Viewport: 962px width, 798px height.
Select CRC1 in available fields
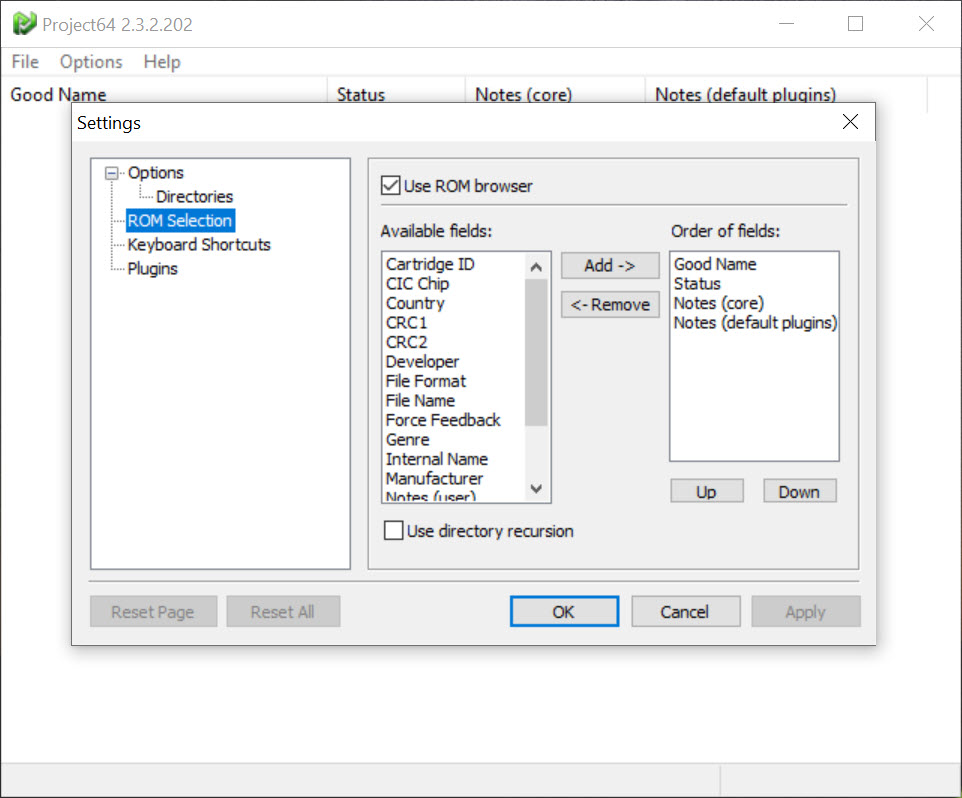pyautogui.click(x=406, y=323)
